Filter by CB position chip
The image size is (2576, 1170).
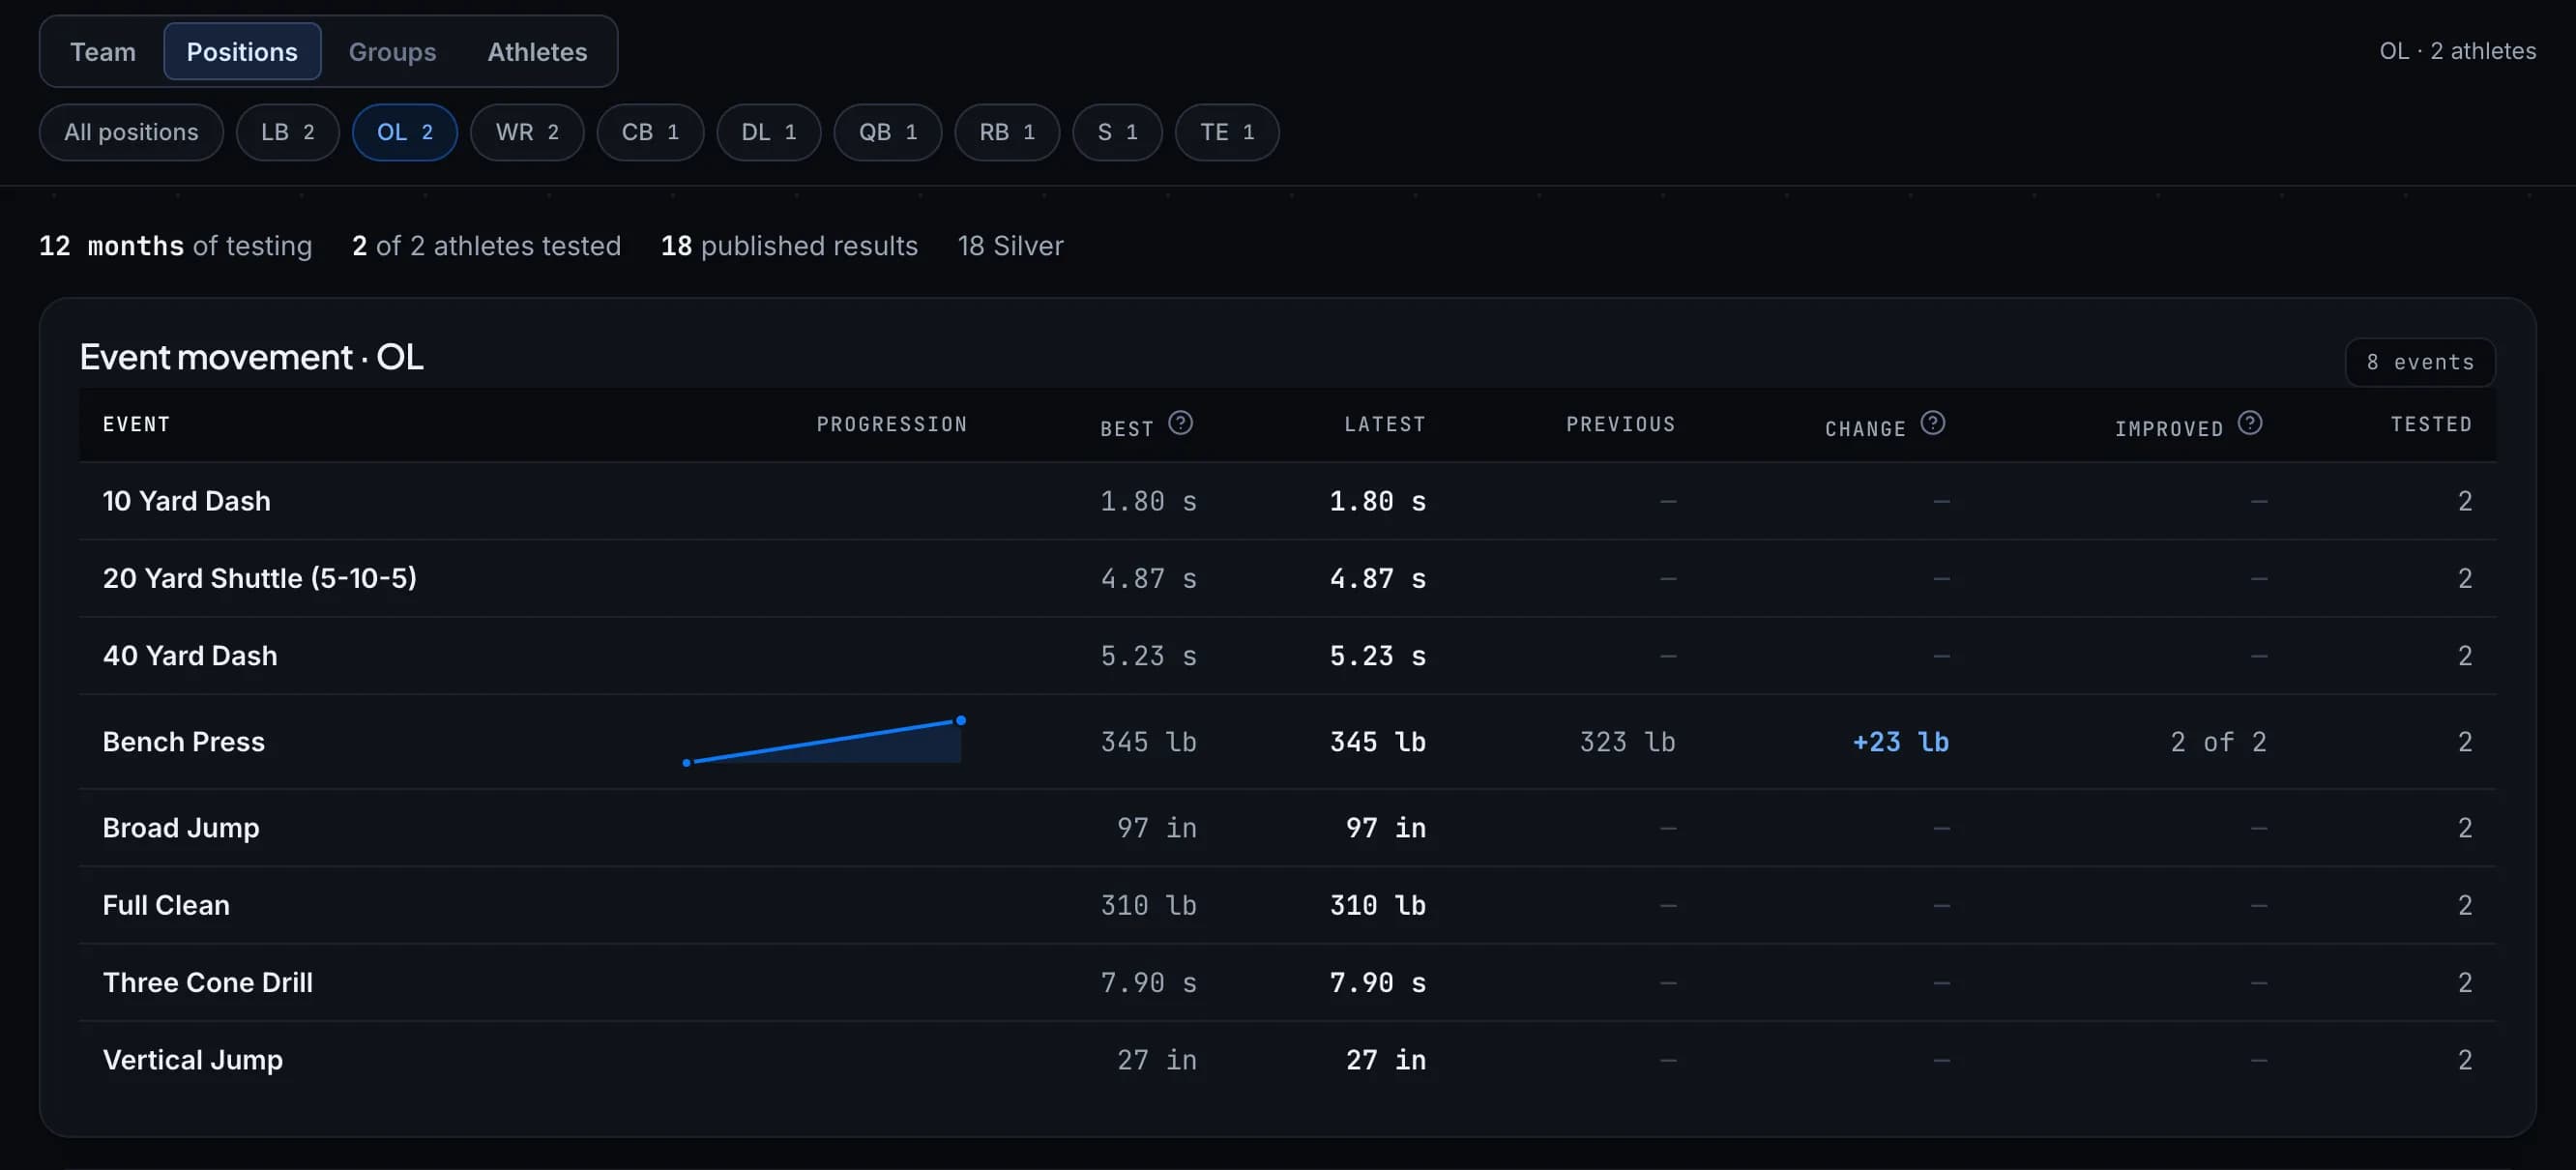(650, 132)
